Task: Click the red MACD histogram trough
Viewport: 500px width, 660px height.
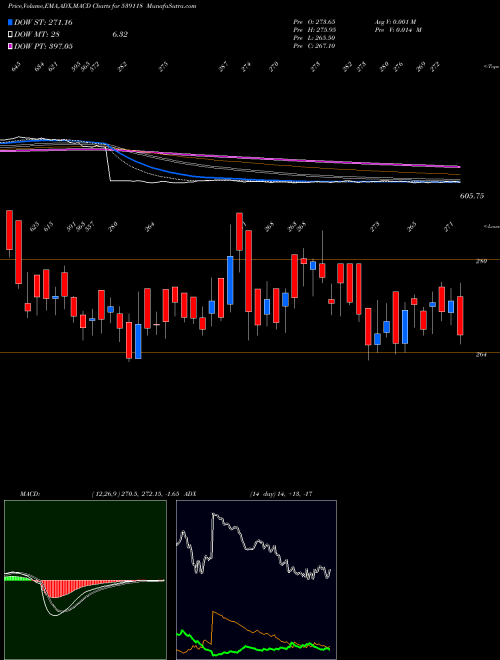Action: pyautogui.click(x=54, y=589)
